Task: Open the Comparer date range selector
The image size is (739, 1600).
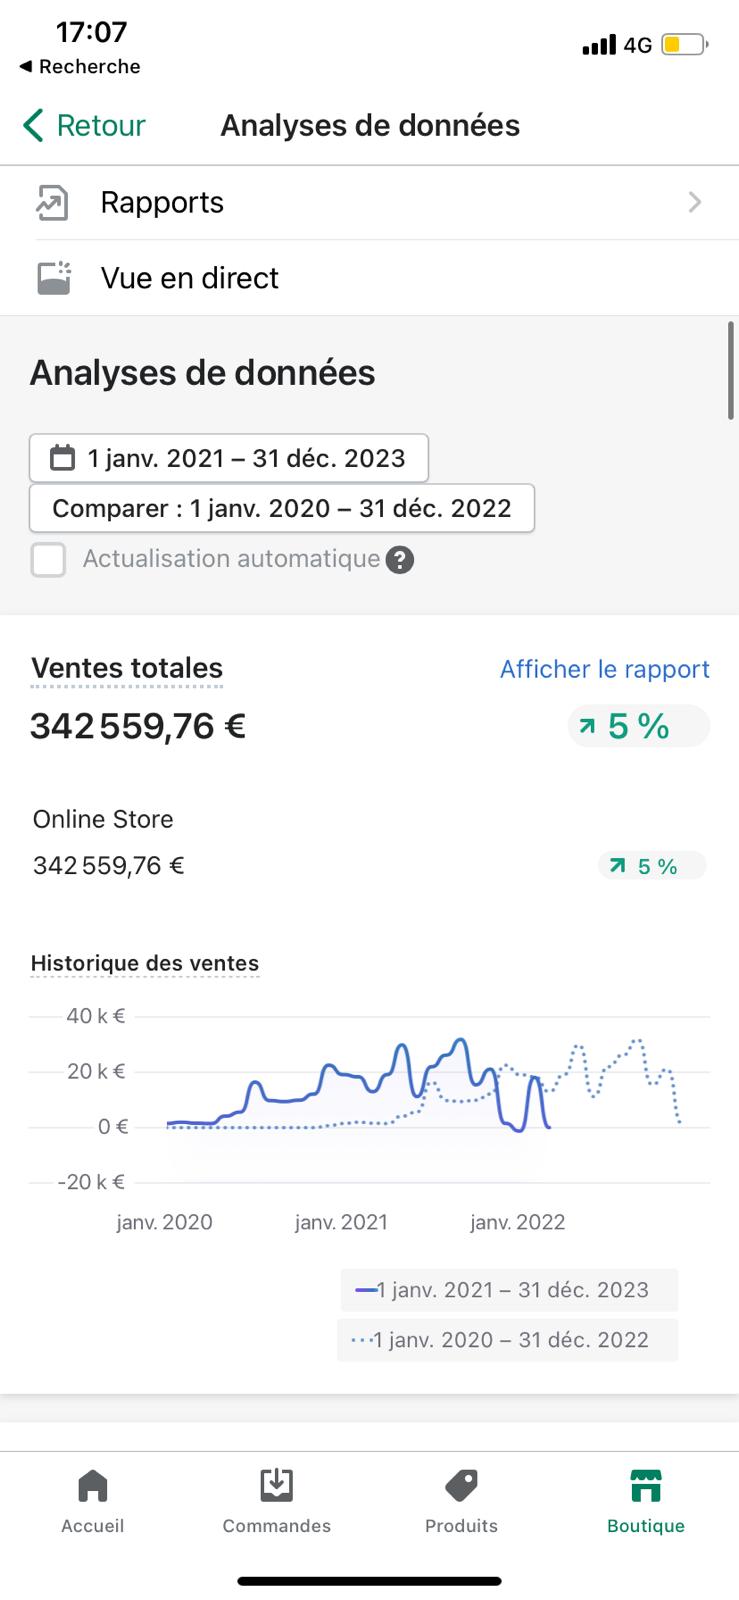Action: [x=282, y=509]
